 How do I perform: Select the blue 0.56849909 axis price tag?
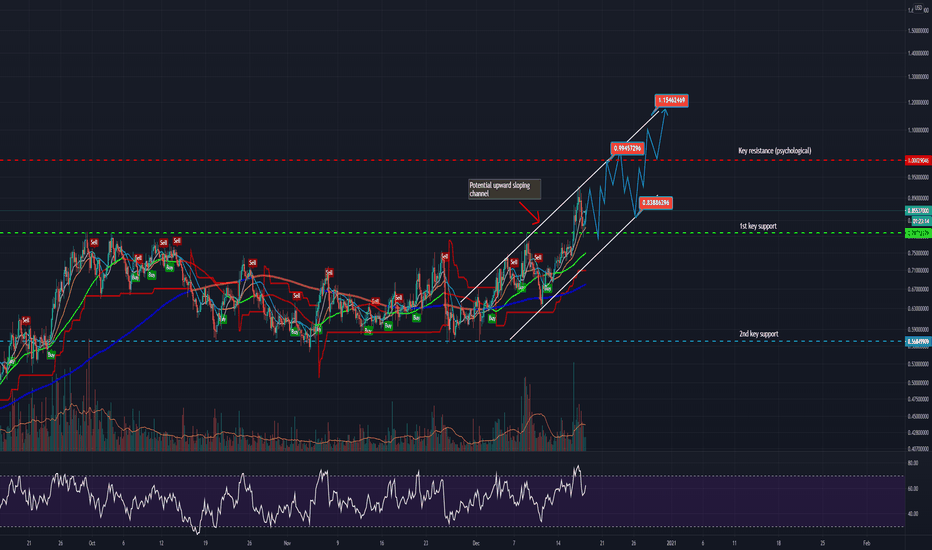pyautogui.click(x=918, y=341)
